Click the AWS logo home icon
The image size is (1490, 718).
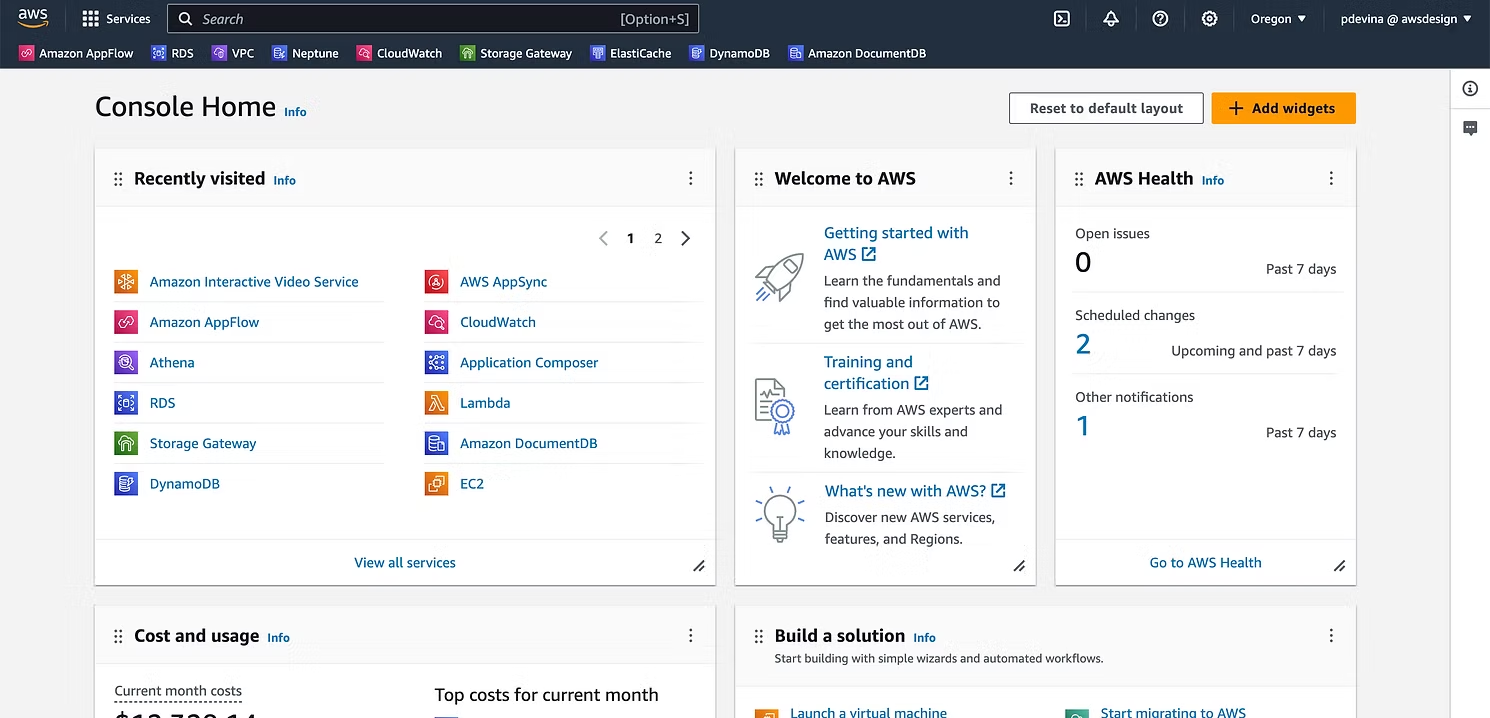pyautogui.click(x=33, y=18)
